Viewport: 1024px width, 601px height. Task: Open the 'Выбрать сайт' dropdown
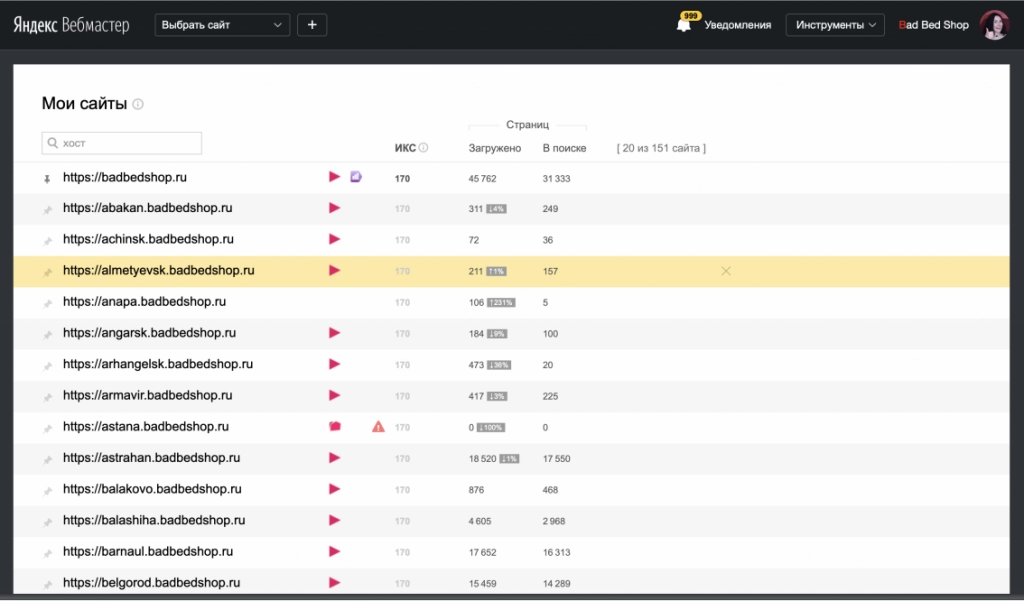[x=222, y=25]
